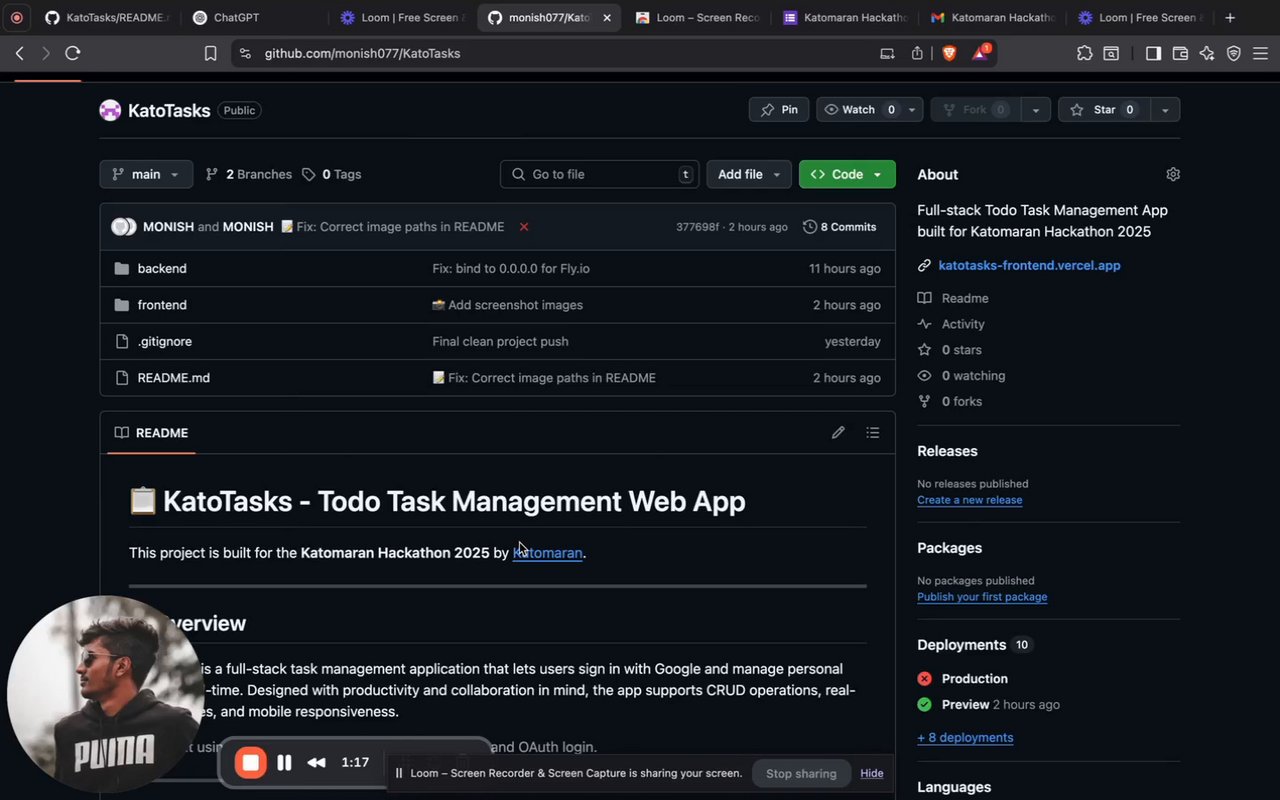1280x800 pixels.
Task: Bookmark this page using the bookmark icon
Action: tap(210, 53)
